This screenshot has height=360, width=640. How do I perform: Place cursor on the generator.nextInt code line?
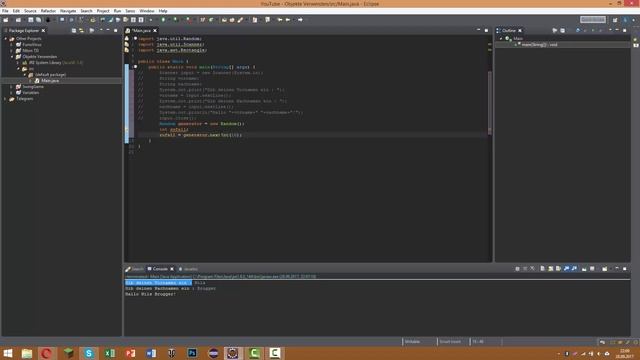(200, 135)
